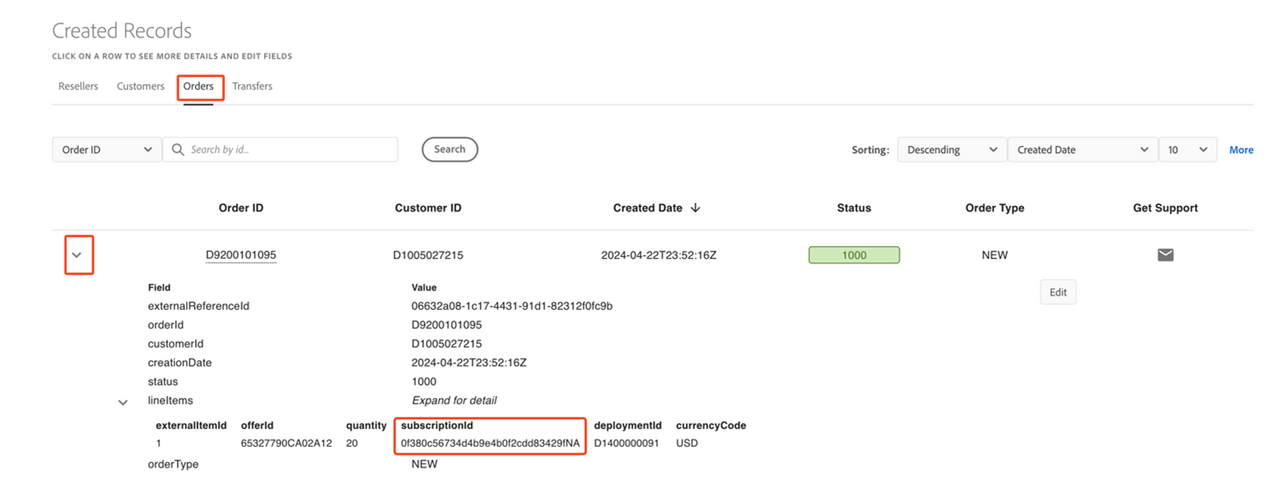The height and width of the screenshot is (480, 1280).
Task: Switch to the Resellers tab
Action: point(78,86)
